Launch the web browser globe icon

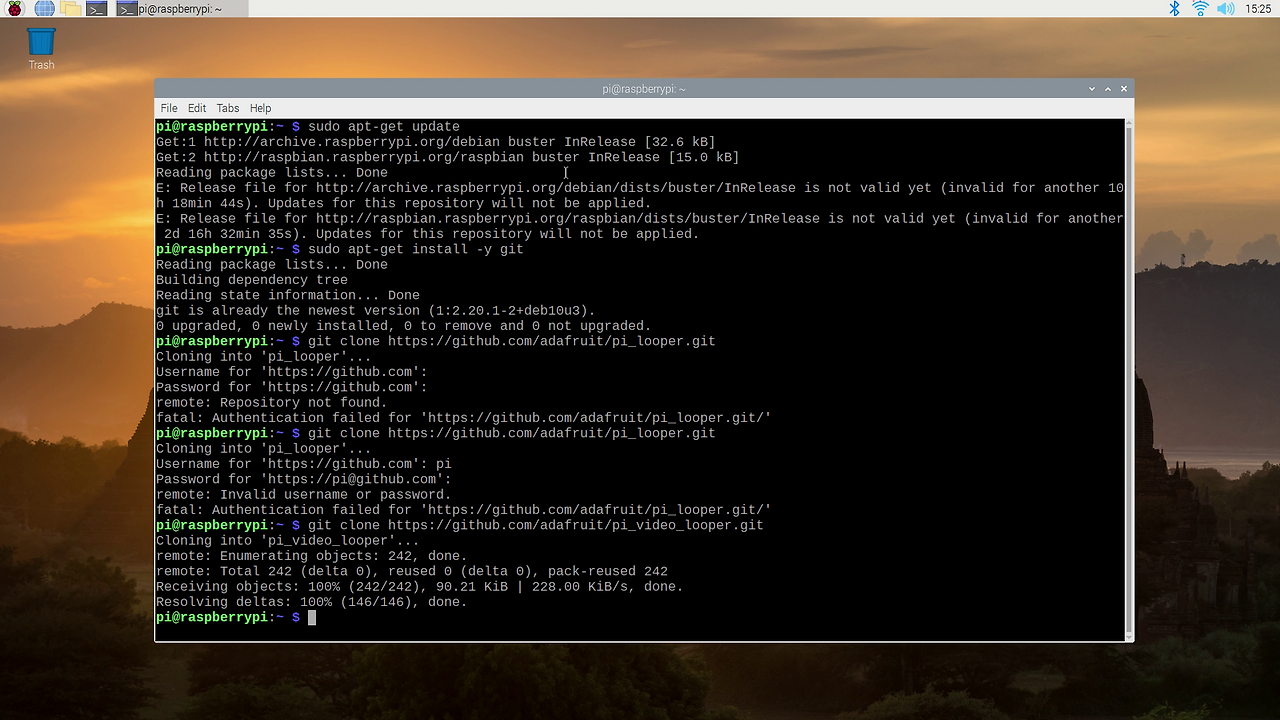coord(44,9)
